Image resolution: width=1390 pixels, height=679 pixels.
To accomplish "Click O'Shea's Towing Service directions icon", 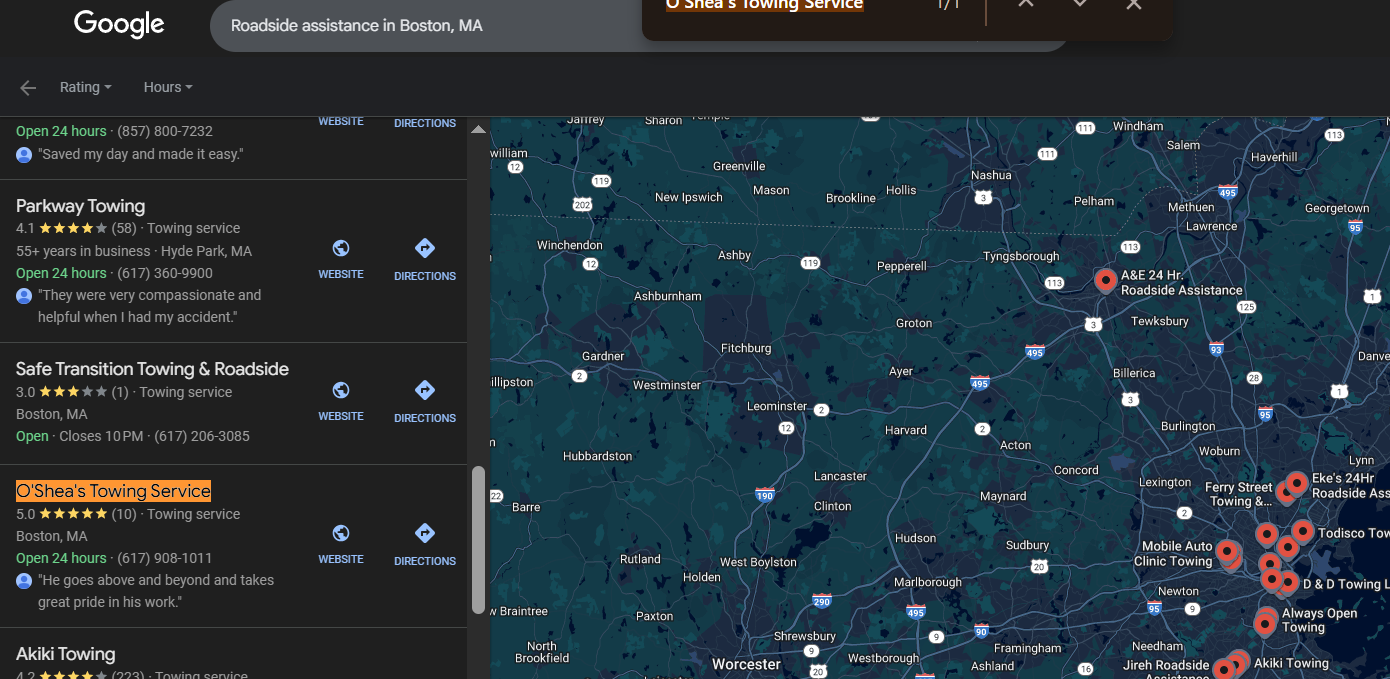I will tap(424, 534).
